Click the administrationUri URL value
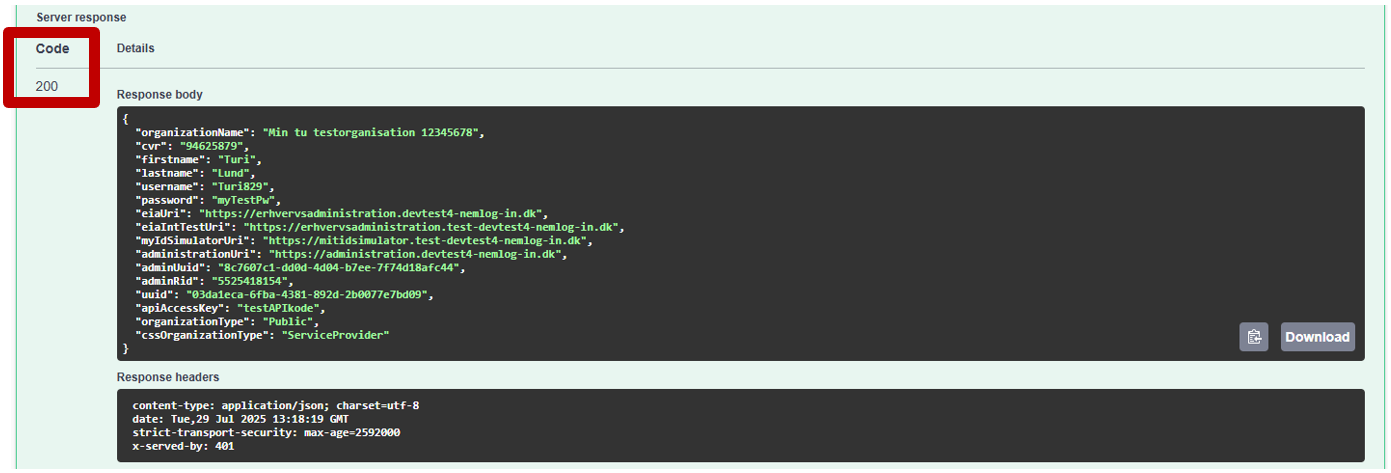Viewport: 1391px width, 473px height. 417,255
